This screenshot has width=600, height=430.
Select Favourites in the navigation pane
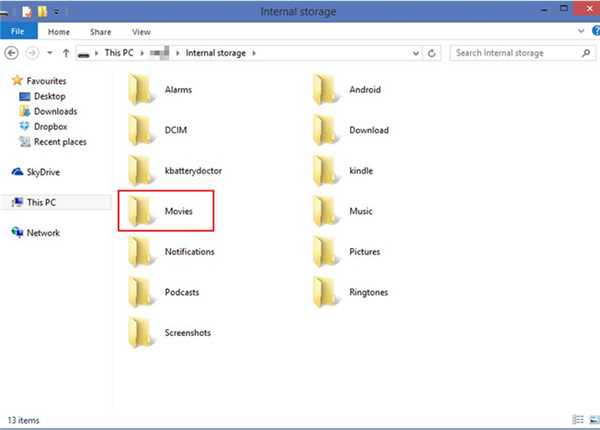pos(39,81)
